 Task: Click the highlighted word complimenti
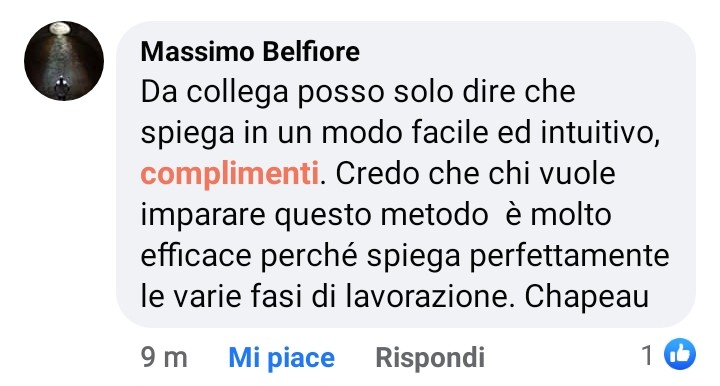click(230, 175)
